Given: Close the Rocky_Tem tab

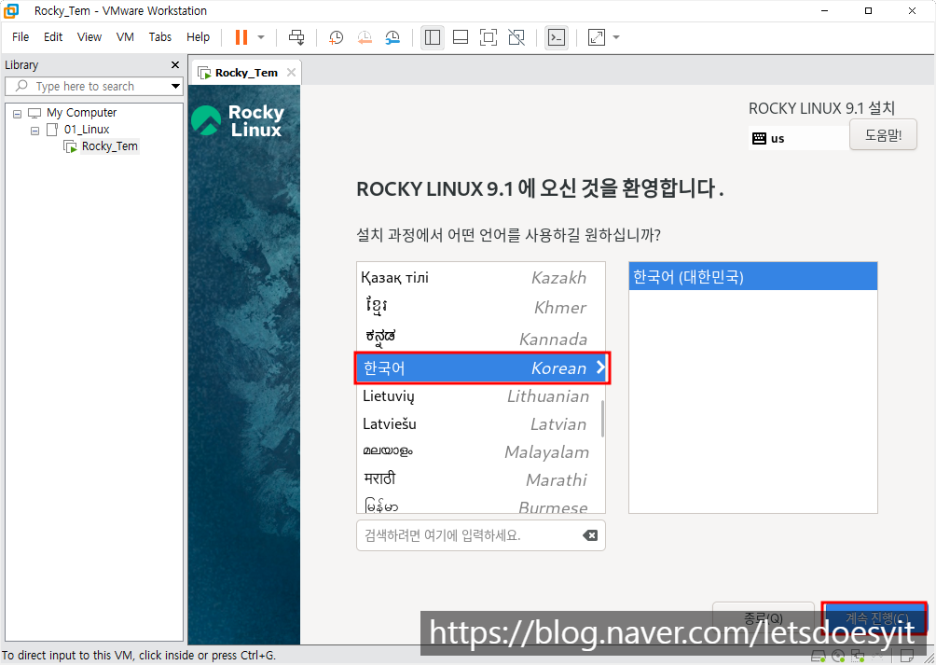Looking at the screenshot, I should (291, 72).
